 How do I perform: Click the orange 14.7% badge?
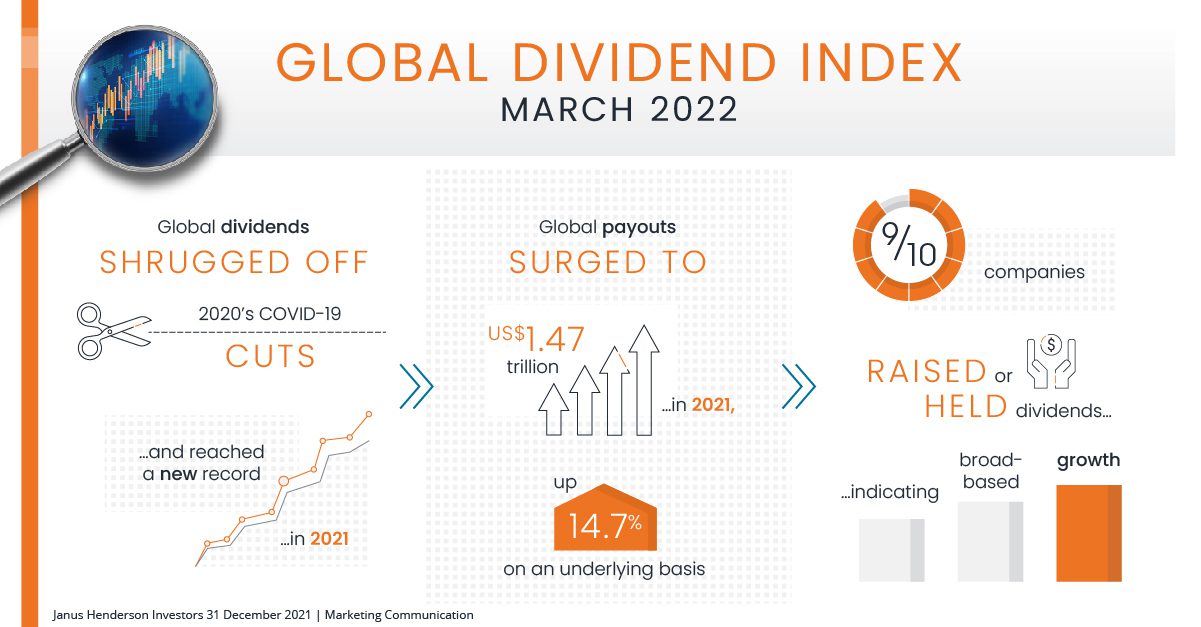[606, 521]
